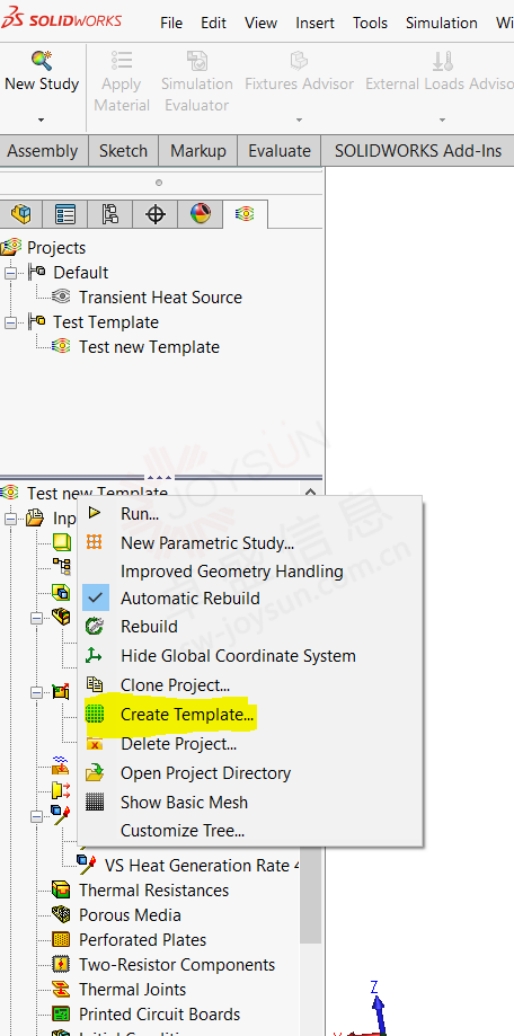Screen dimensions: 514x1036
Task: Open the DimXpertManager crosshair tab
Action: (155, 214)
